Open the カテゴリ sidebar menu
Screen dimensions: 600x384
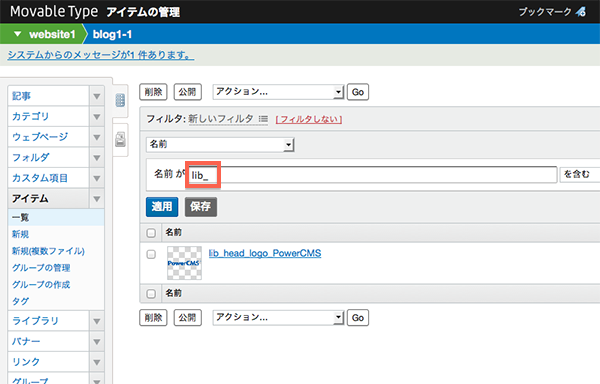(49, 117)
